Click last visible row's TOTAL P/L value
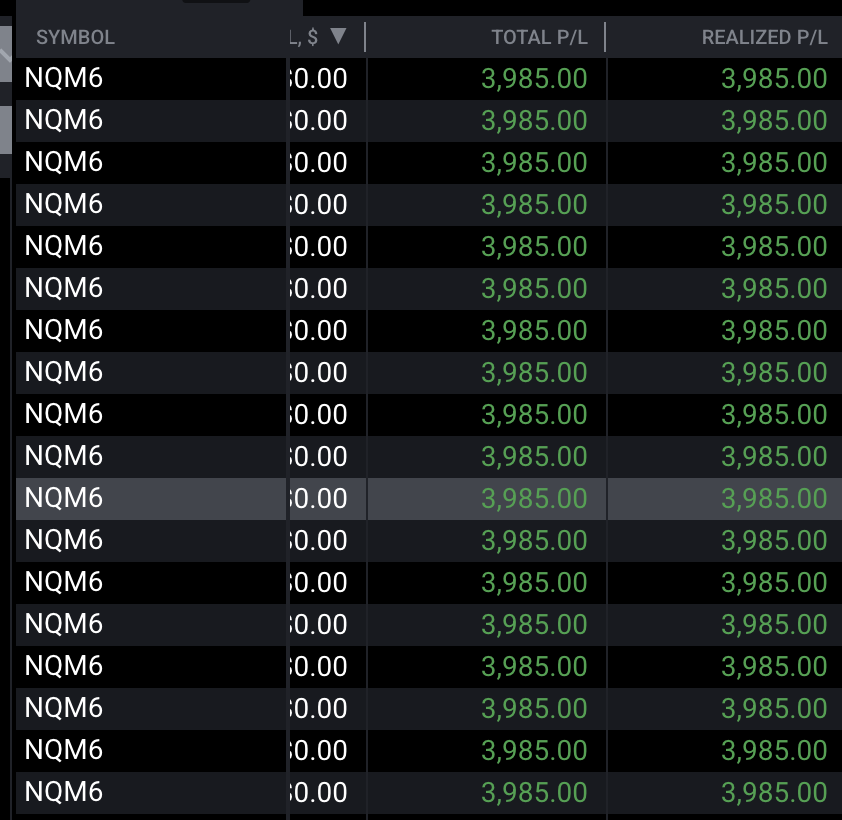842x820 pixels. [534, 793]
